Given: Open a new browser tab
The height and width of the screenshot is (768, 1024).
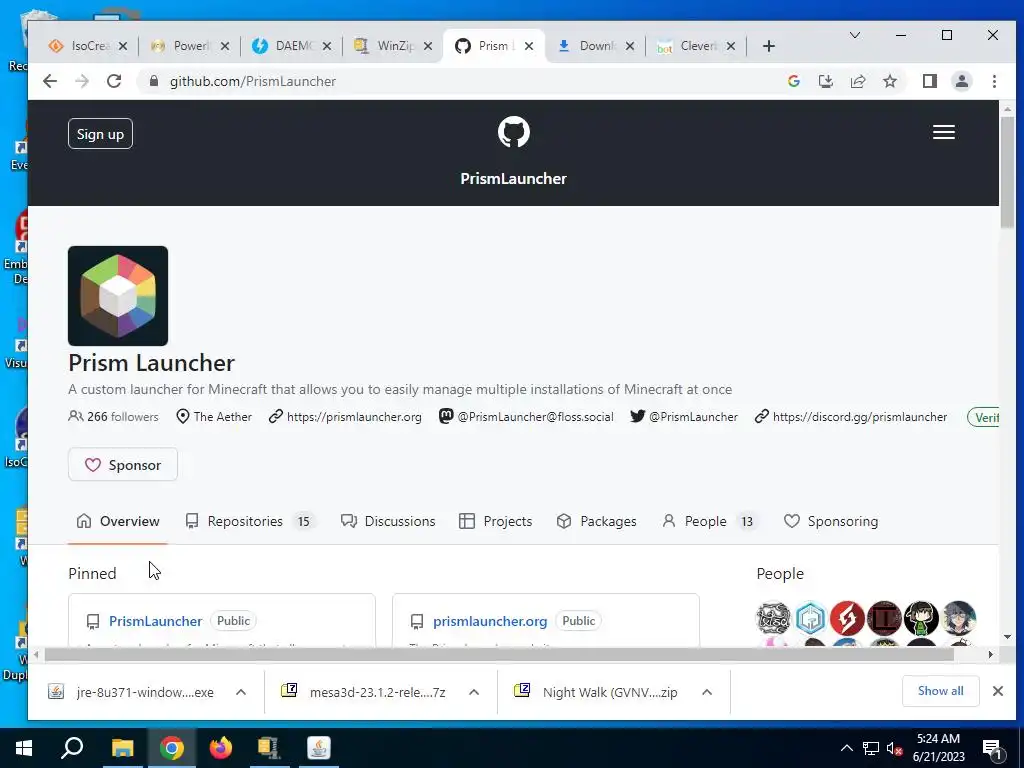Looking at the screenshot, I should [769, 46].
